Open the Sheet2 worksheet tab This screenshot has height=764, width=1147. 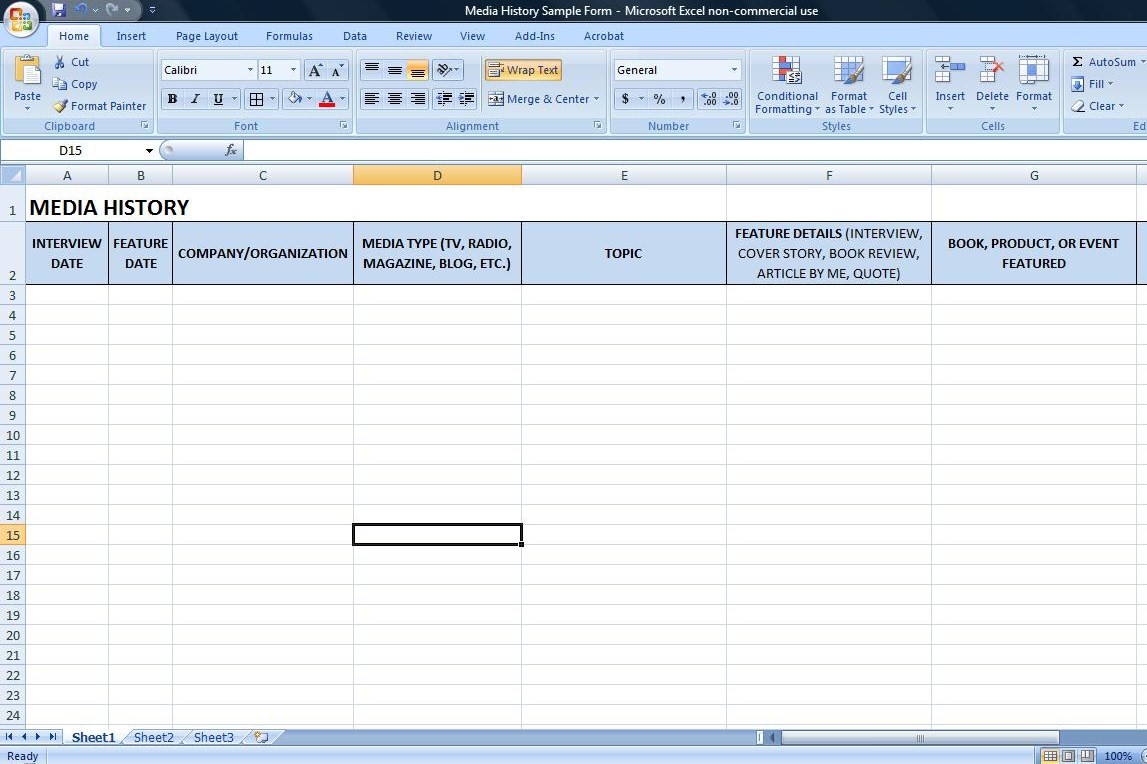click(154, 738)
